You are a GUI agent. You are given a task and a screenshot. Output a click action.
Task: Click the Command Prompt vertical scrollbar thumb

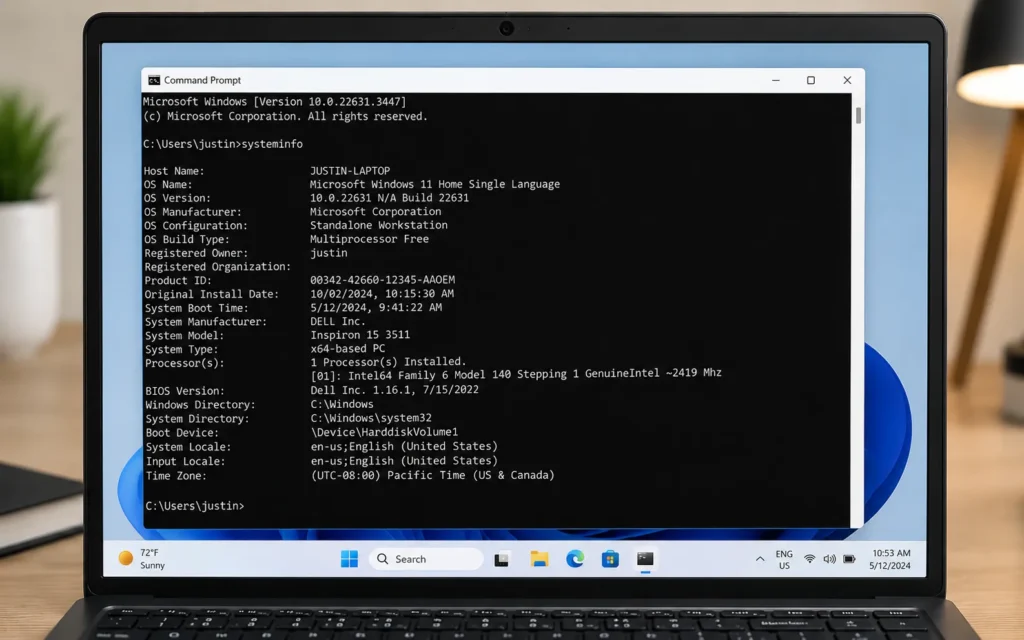click(858, 115)
